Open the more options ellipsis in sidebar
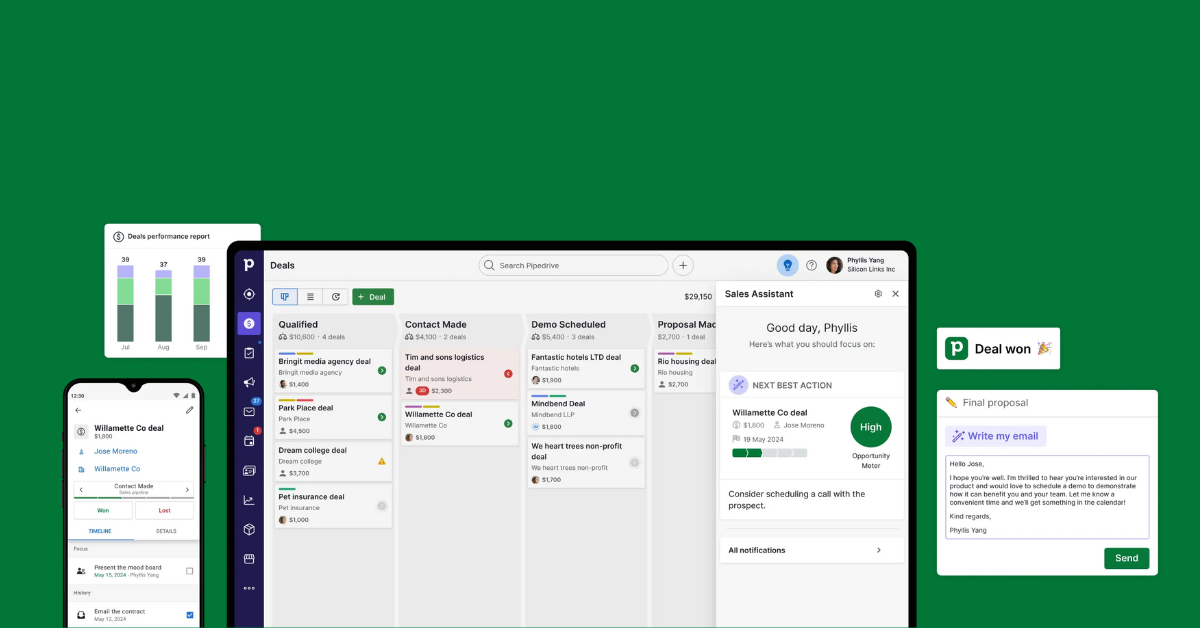Viewport: 1200px width, 628px height. pos(249,588)
